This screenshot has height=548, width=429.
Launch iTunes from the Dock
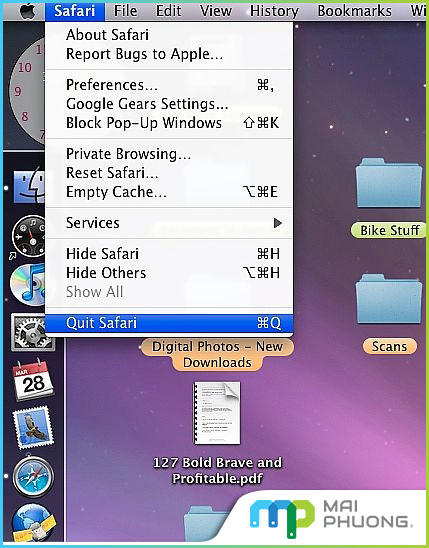point(28,284)
